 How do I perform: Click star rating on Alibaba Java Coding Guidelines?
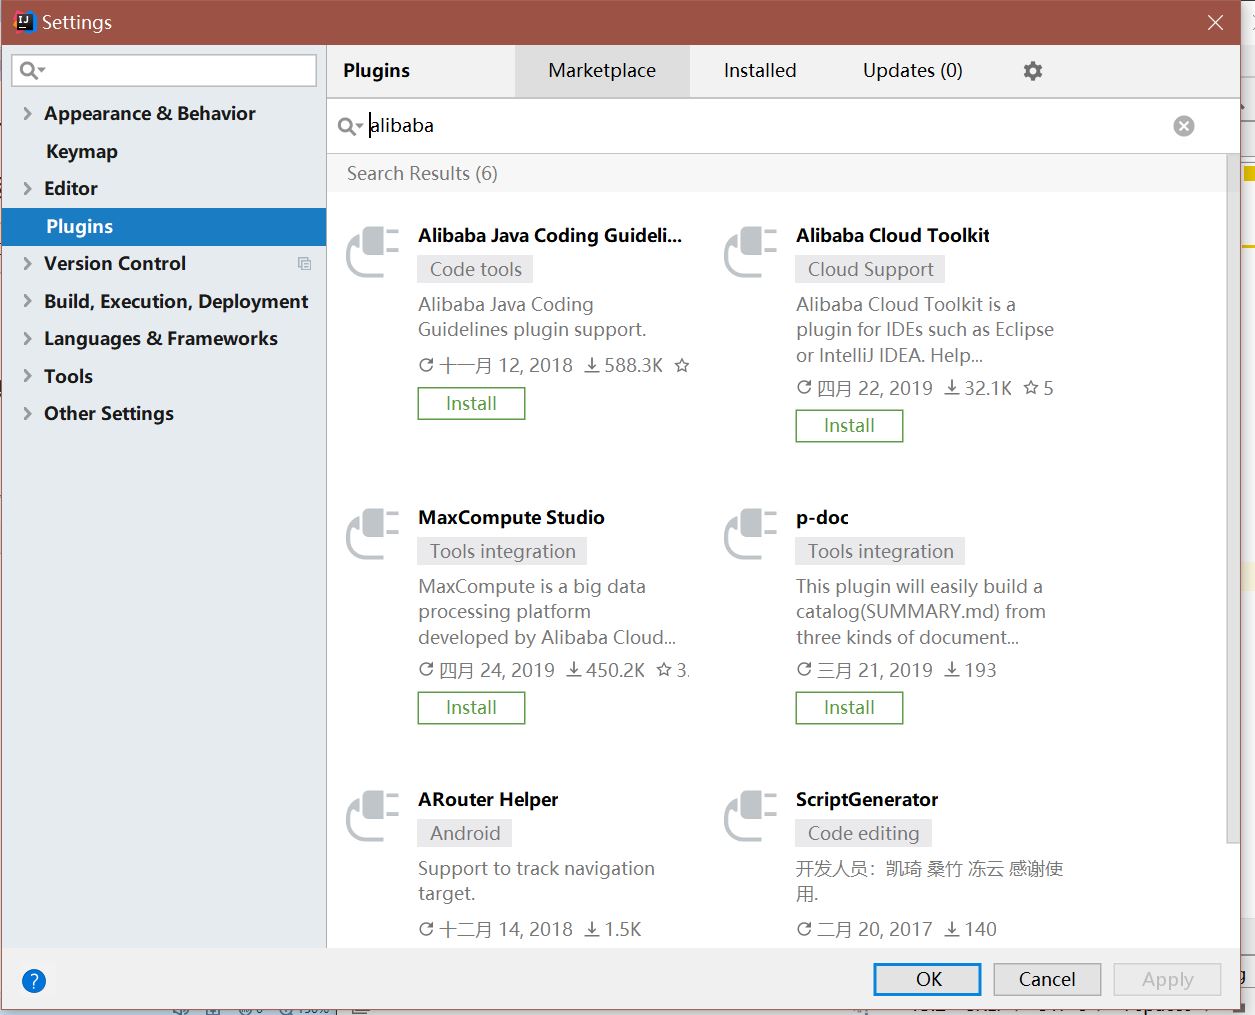[x=682, y=366]
